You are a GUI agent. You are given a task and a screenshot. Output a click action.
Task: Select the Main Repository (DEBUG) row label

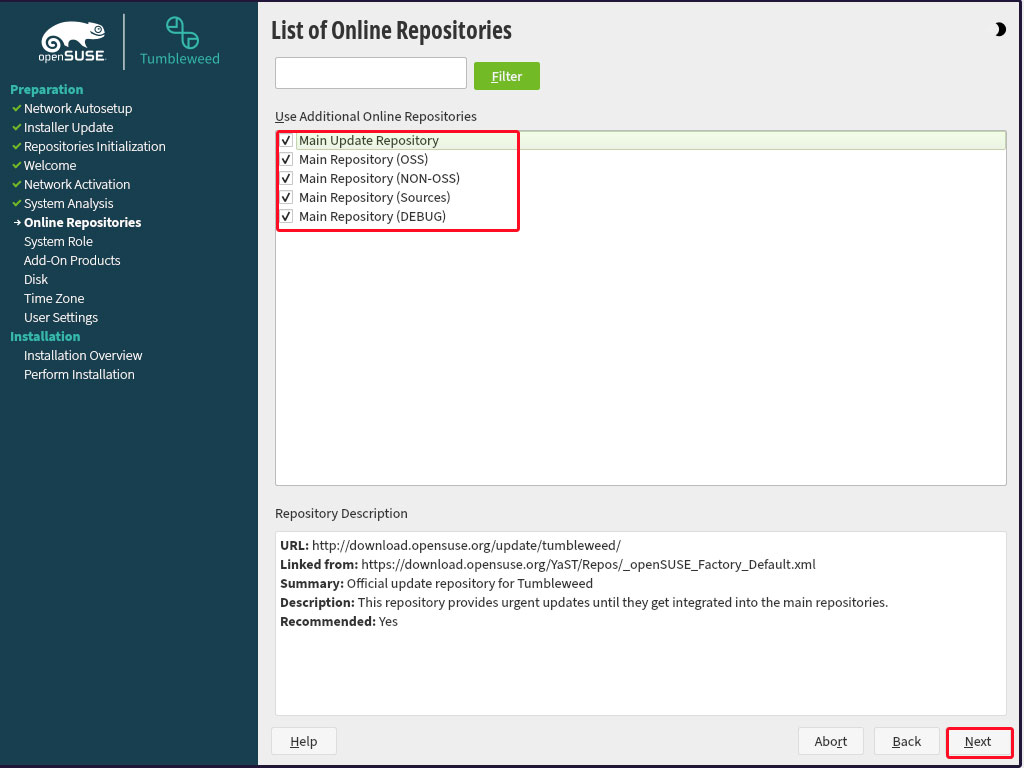click(x=372, y=216)
